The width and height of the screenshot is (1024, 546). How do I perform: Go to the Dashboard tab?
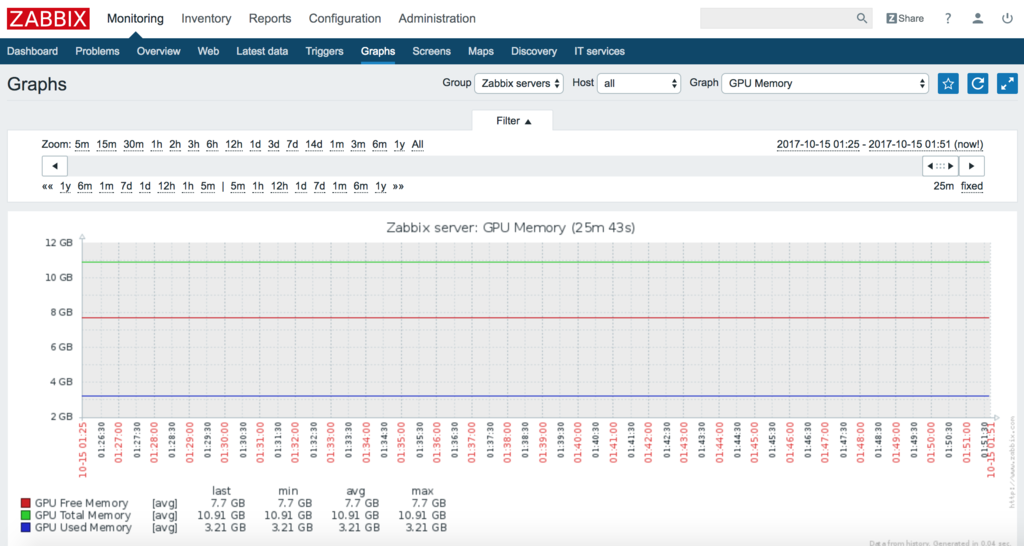click(32, 51)
